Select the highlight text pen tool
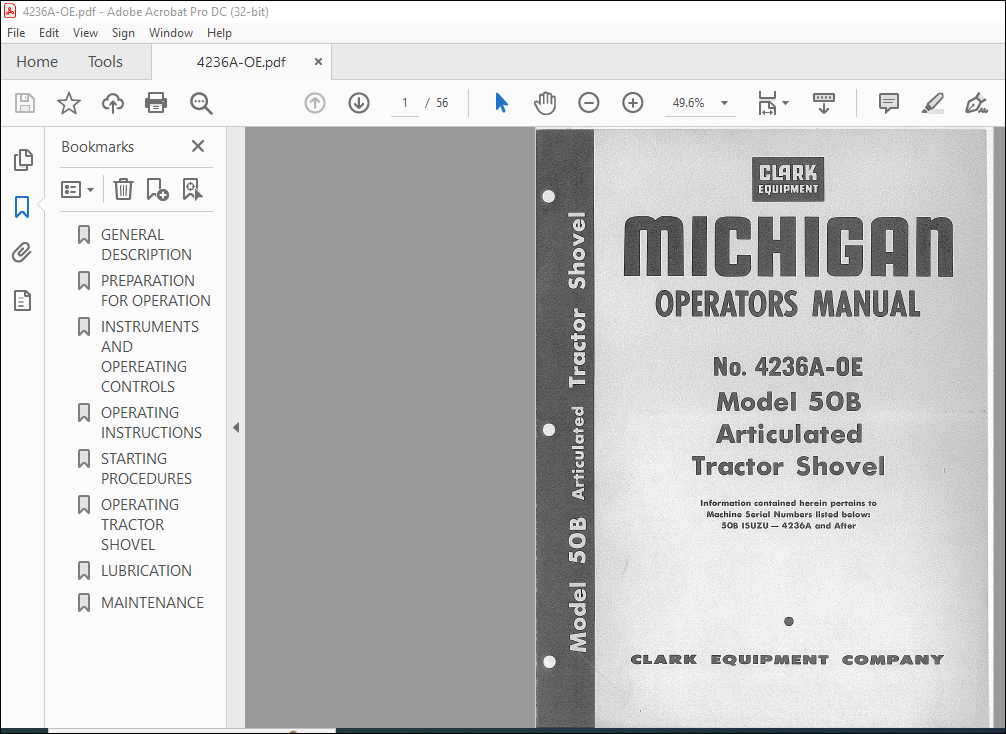This screenshot has height=734, width=1006. pos(932,103)
